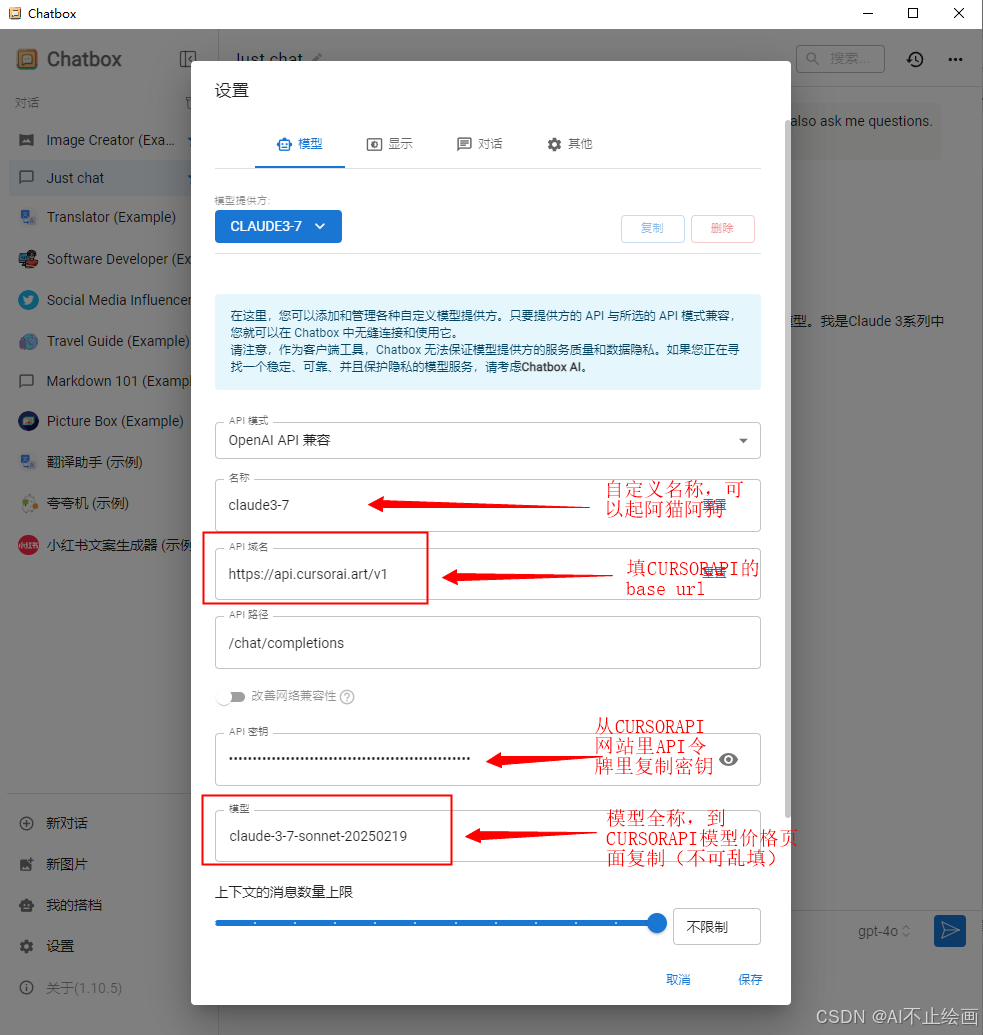Select the Just chat conversation
The width and height of the screenshot is (983, 1035).
tap(100, 178)
